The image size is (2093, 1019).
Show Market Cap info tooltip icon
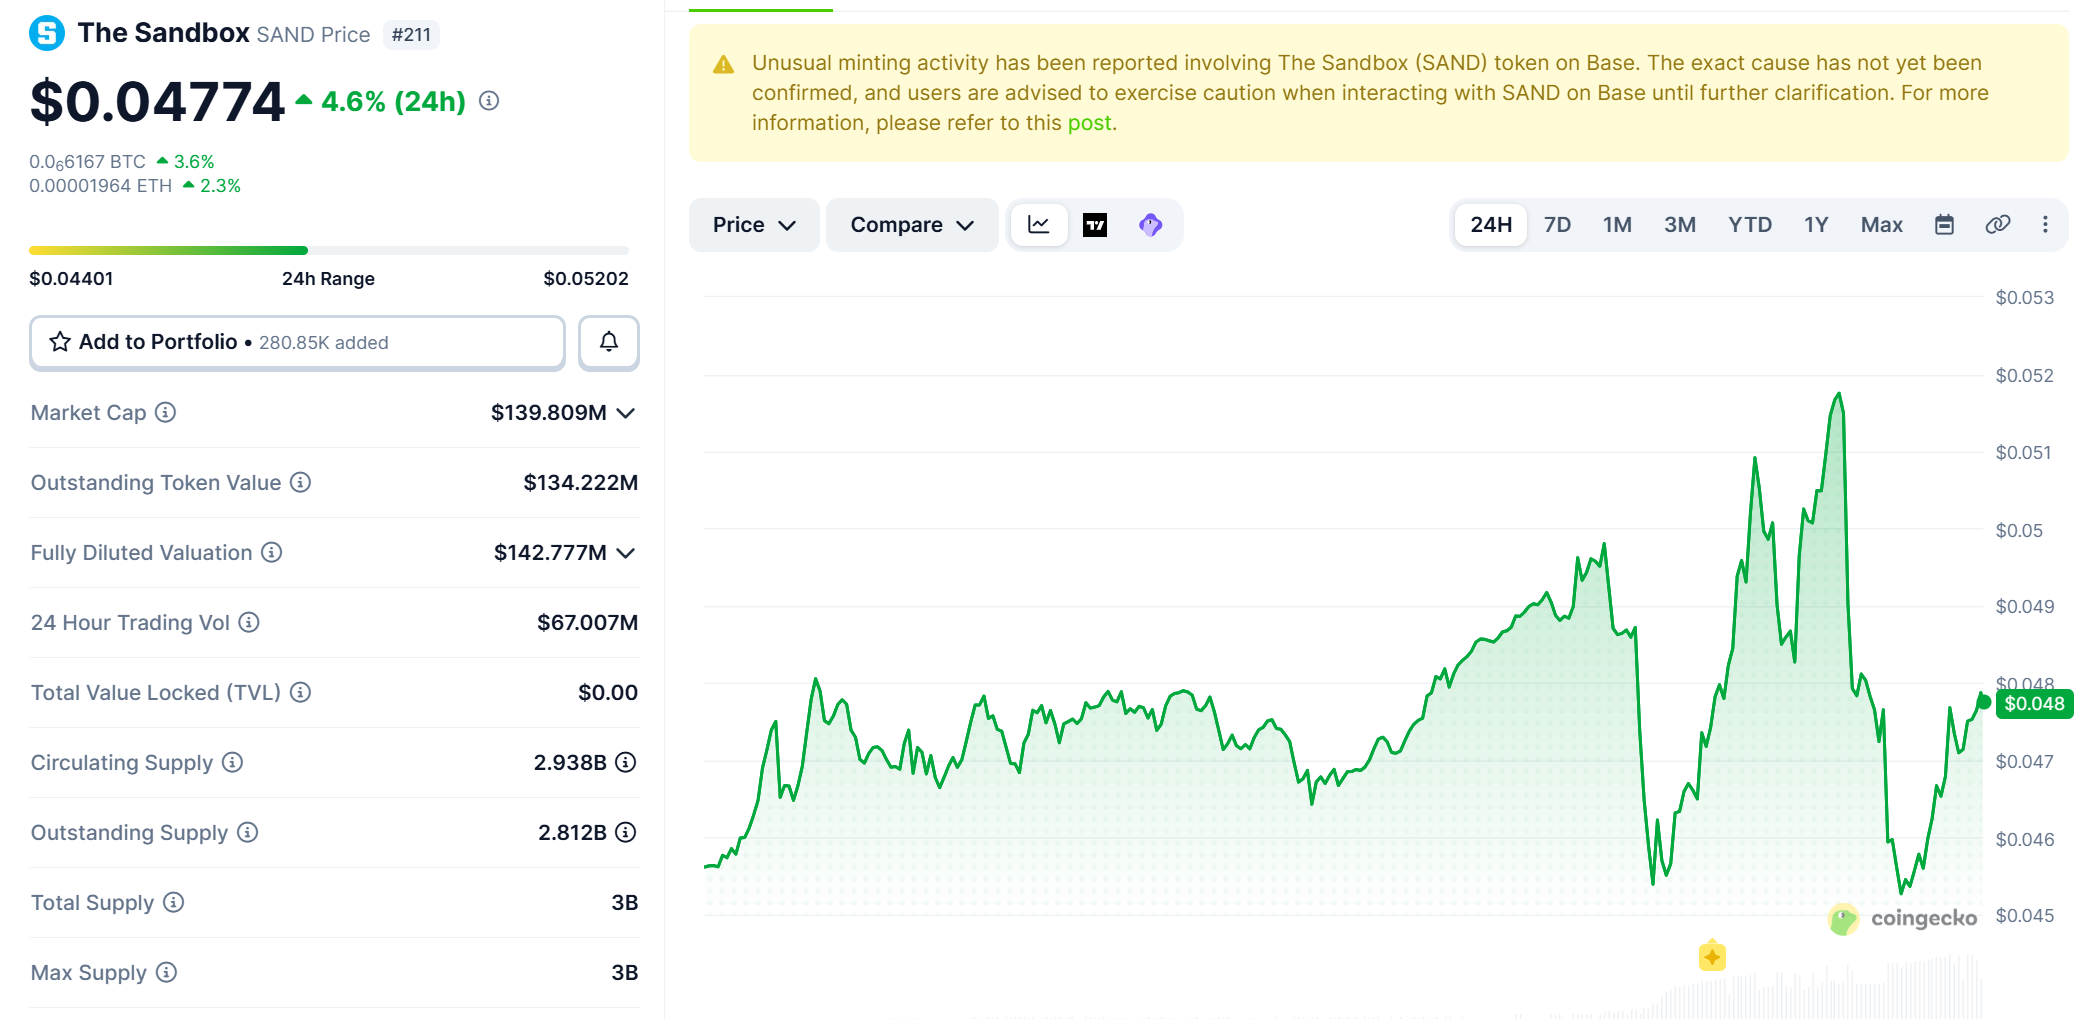pos(166,412)
